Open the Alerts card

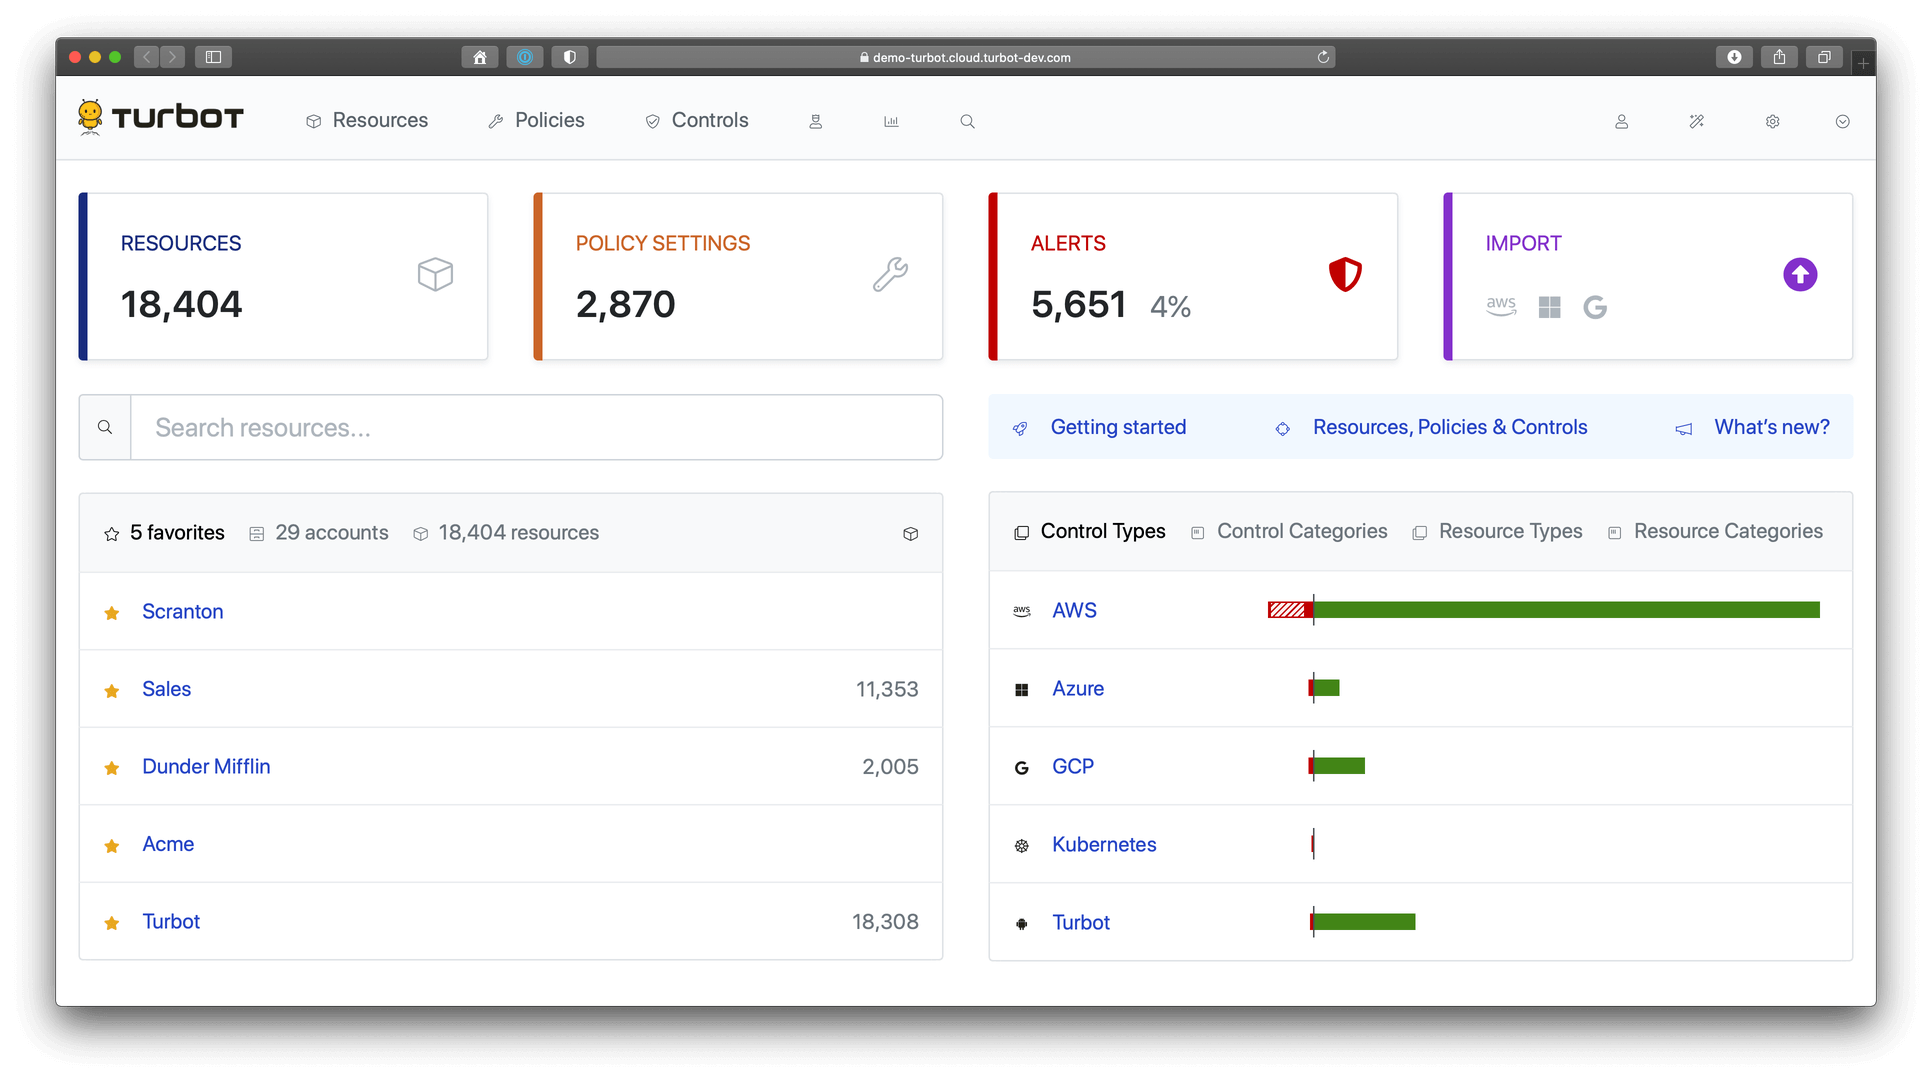tap(1193, 276)
